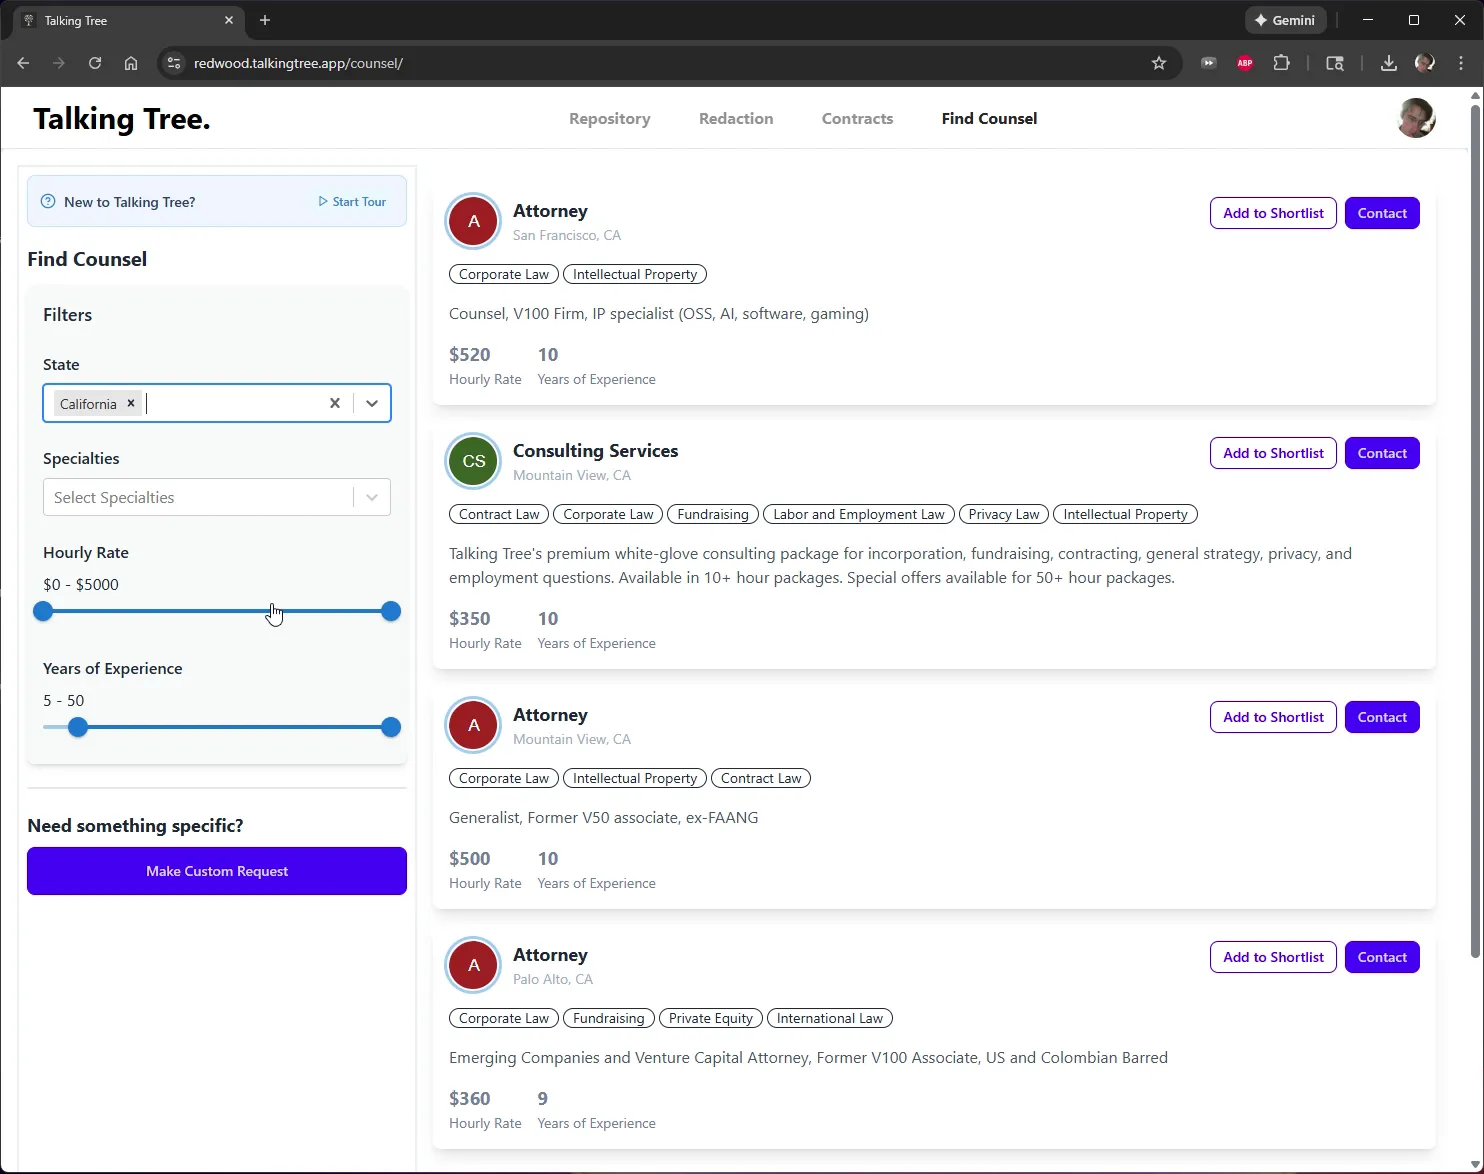Open the Redaction tab

[x=736, y=118]
